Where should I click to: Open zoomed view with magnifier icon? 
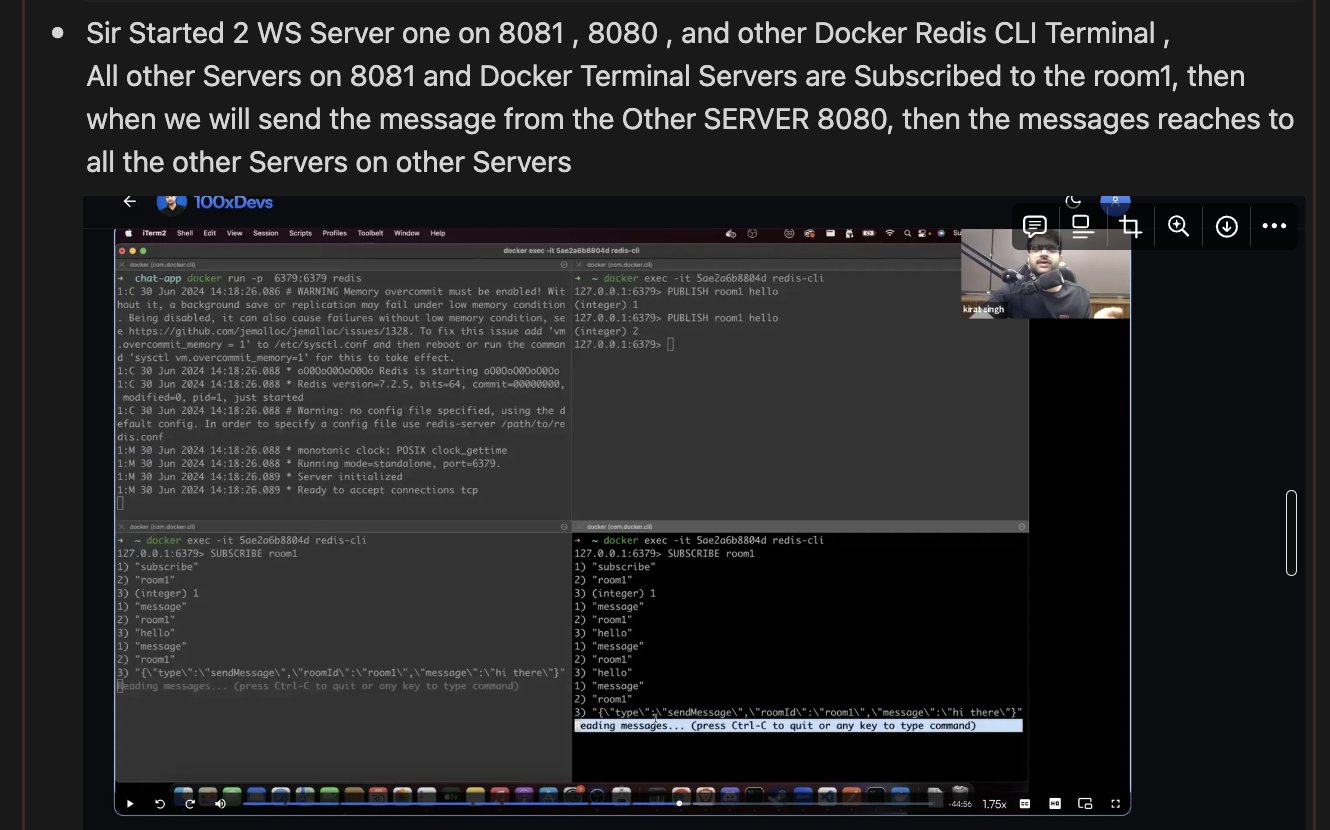coord(1179,226)
